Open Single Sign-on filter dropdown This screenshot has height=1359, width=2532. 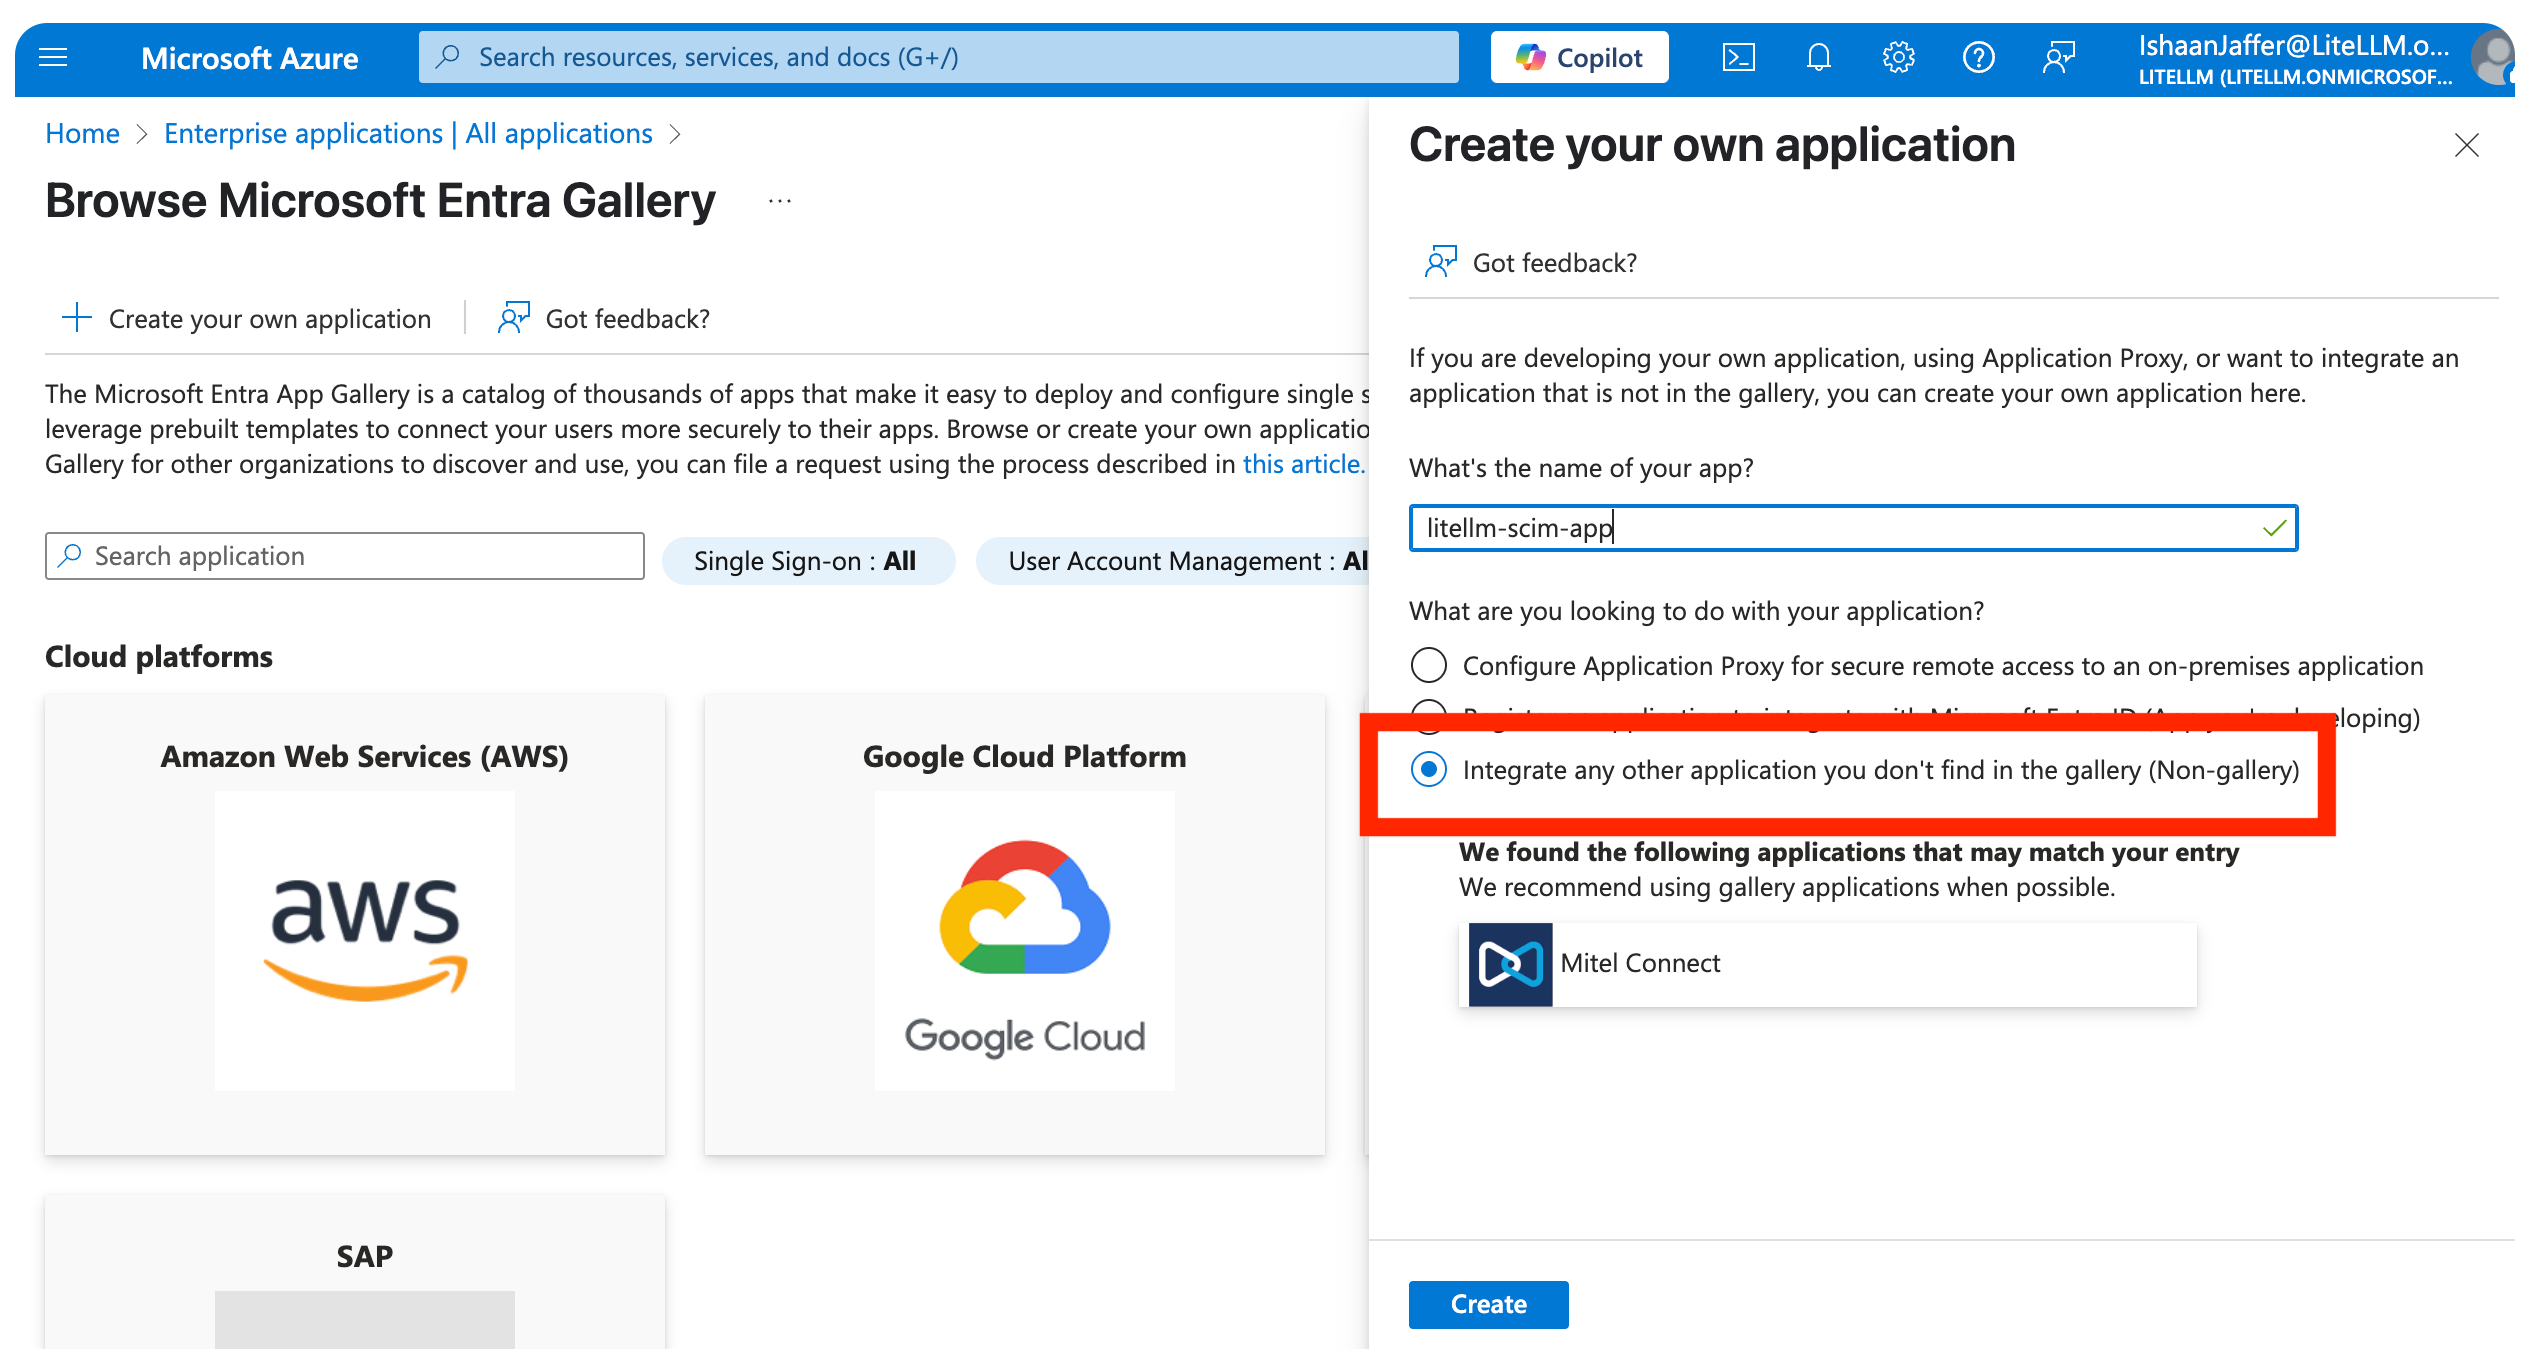[x=807, y=561]
